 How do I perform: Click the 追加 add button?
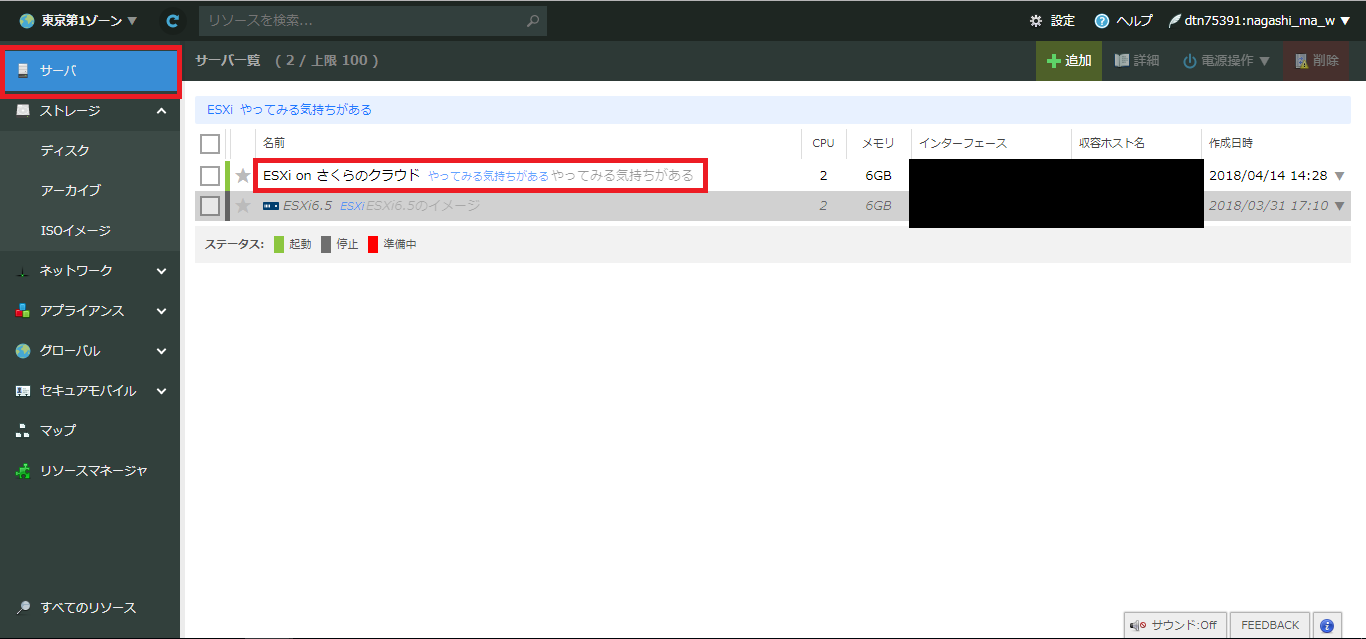[x=1069, y=61]
